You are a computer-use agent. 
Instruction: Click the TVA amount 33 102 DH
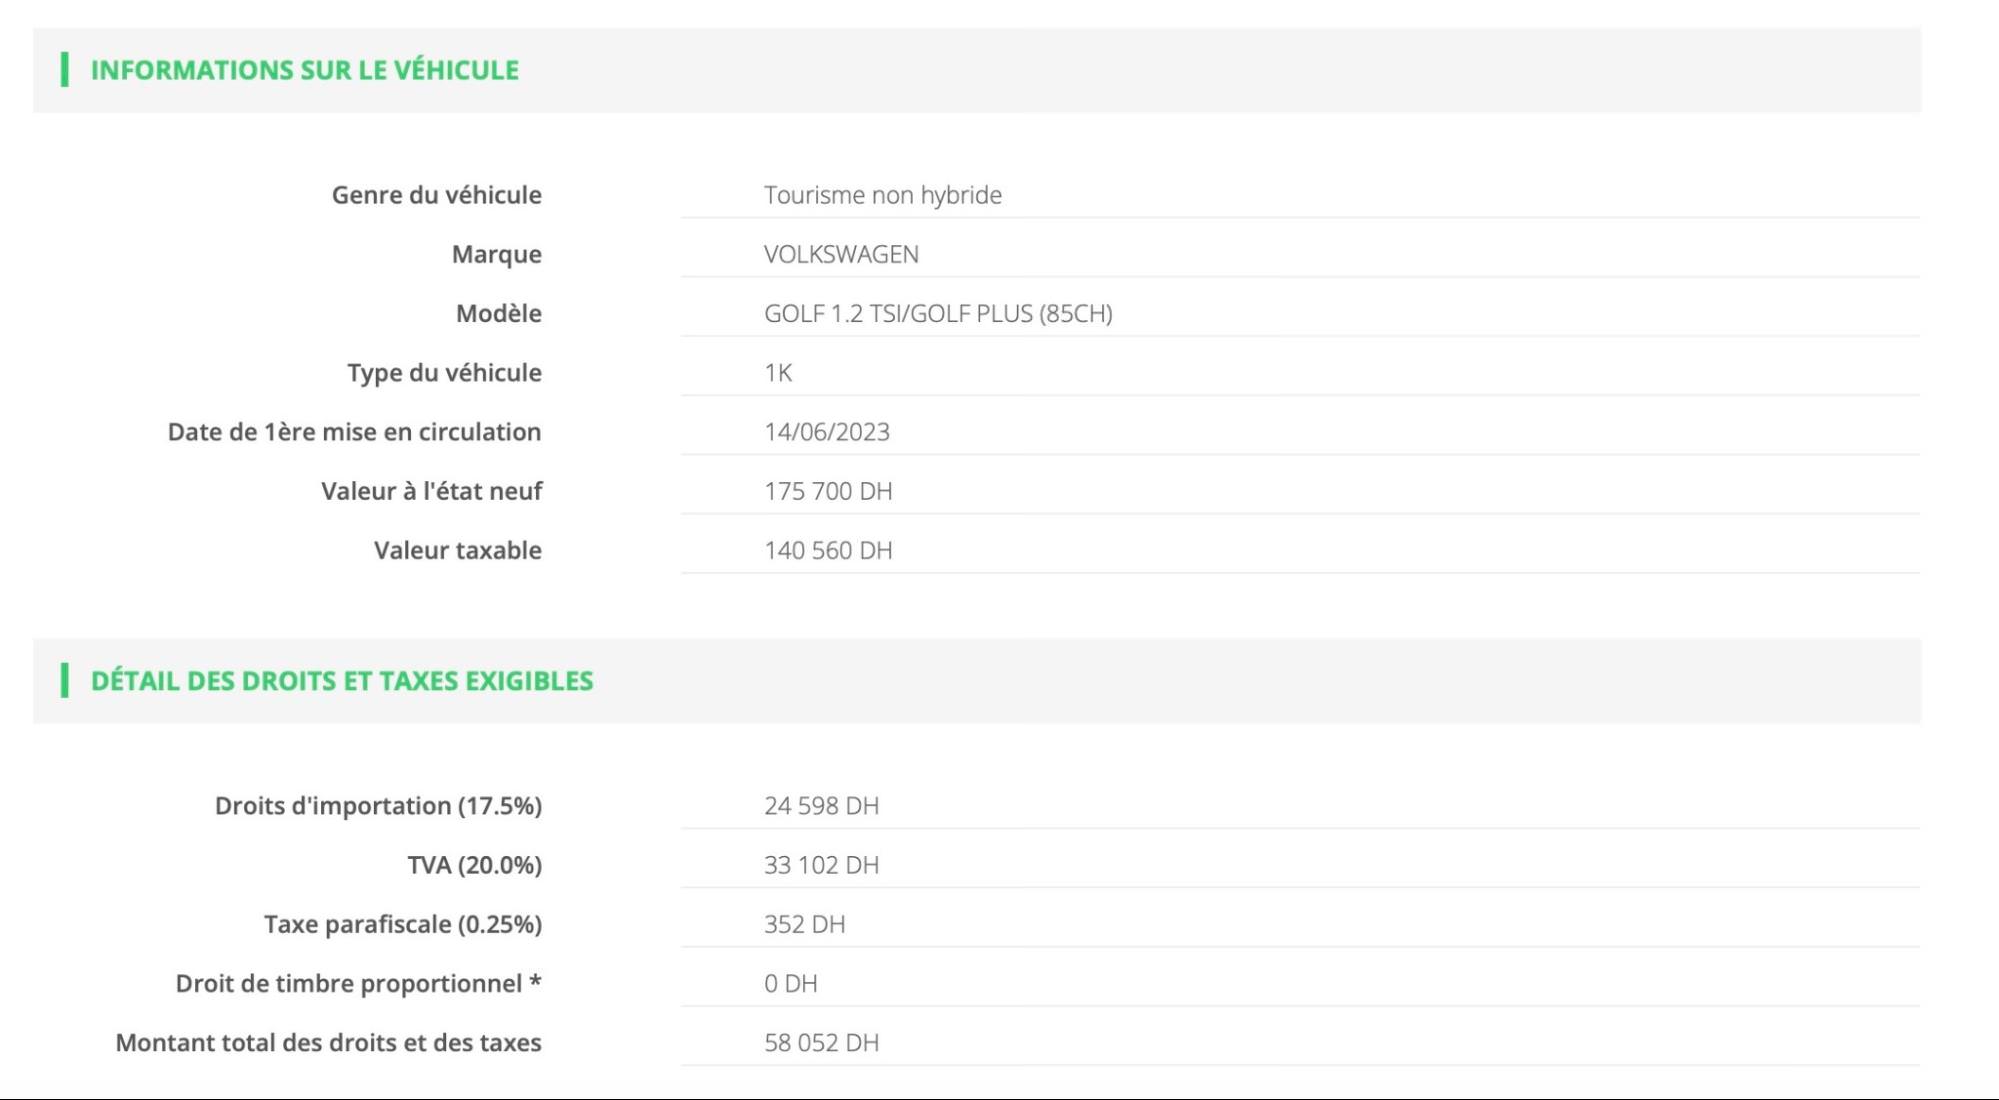(821, 865)
